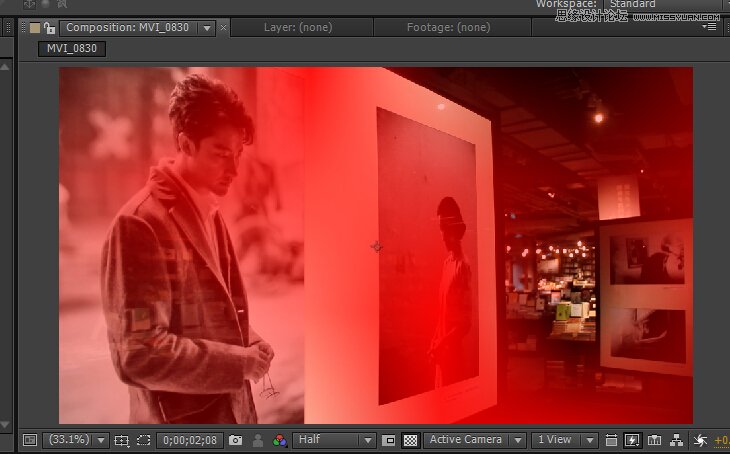Toggle Mask and Shape Path Visibility
730x454 pixels.
click(143, 440)
